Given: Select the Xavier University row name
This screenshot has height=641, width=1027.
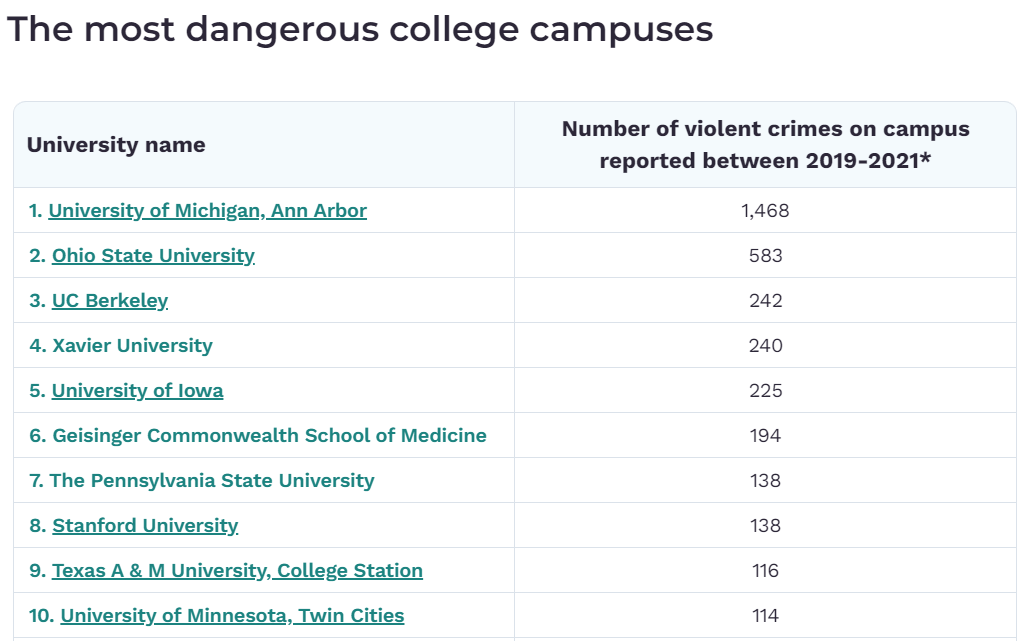Looking at the screenshot, I should pyautogui.click(x=132, y=346).
